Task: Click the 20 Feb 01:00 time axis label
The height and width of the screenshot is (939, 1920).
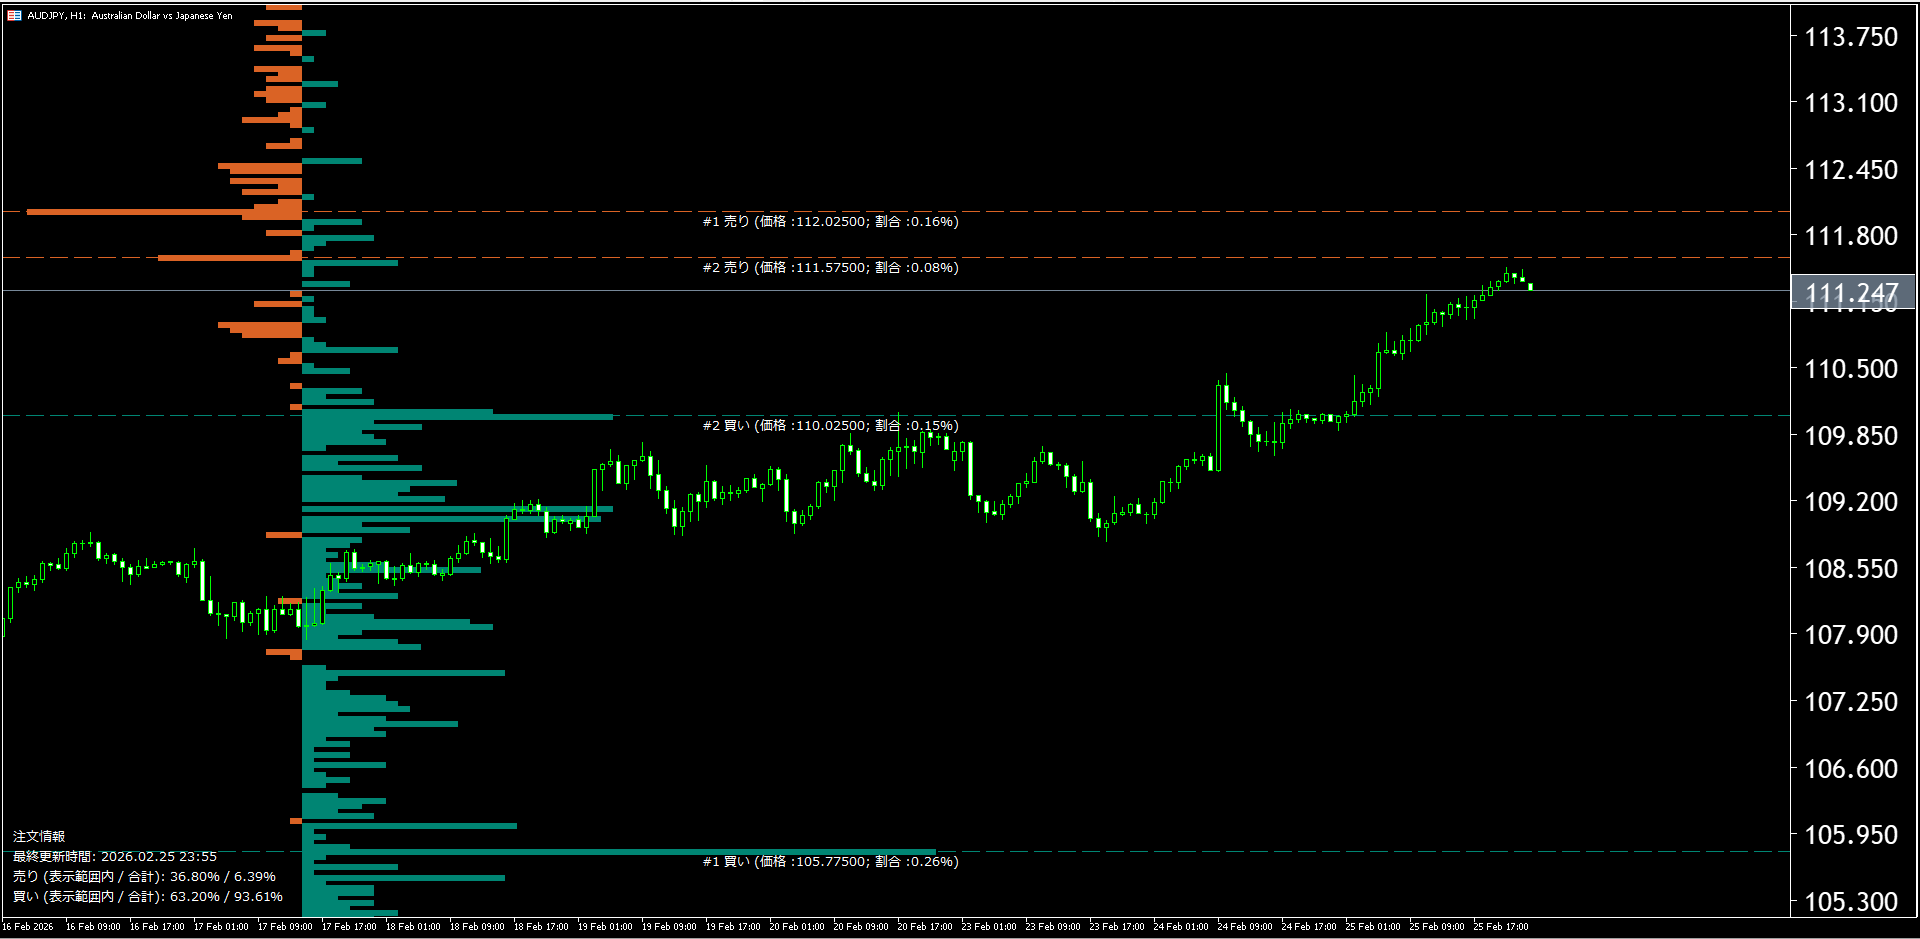Action: pyautogui.click(x=797, y=927)
